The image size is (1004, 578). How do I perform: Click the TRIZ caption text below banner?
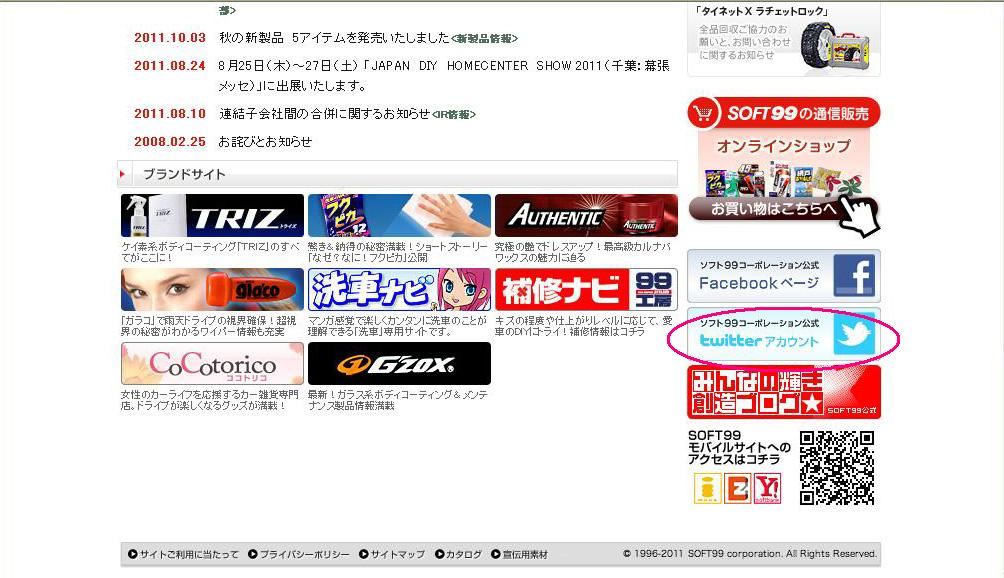(x=210, y=252)
